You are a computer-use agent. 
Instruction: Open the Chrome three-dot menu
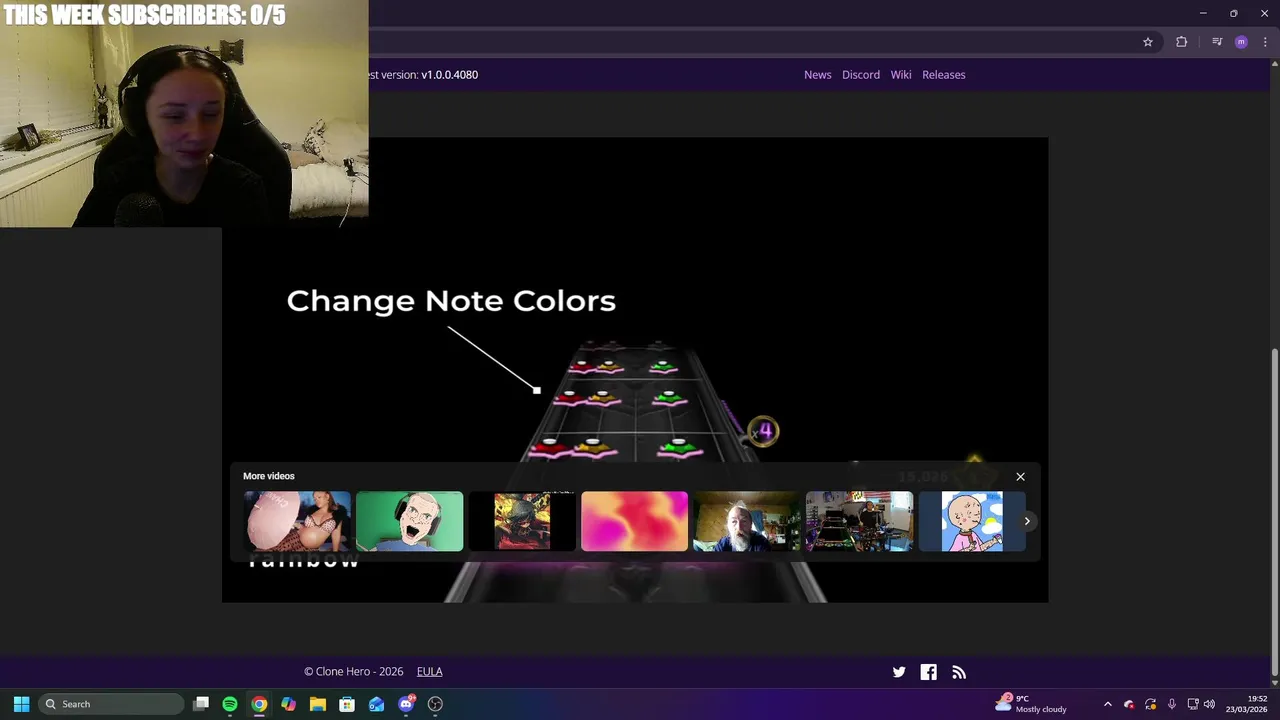1265,42
